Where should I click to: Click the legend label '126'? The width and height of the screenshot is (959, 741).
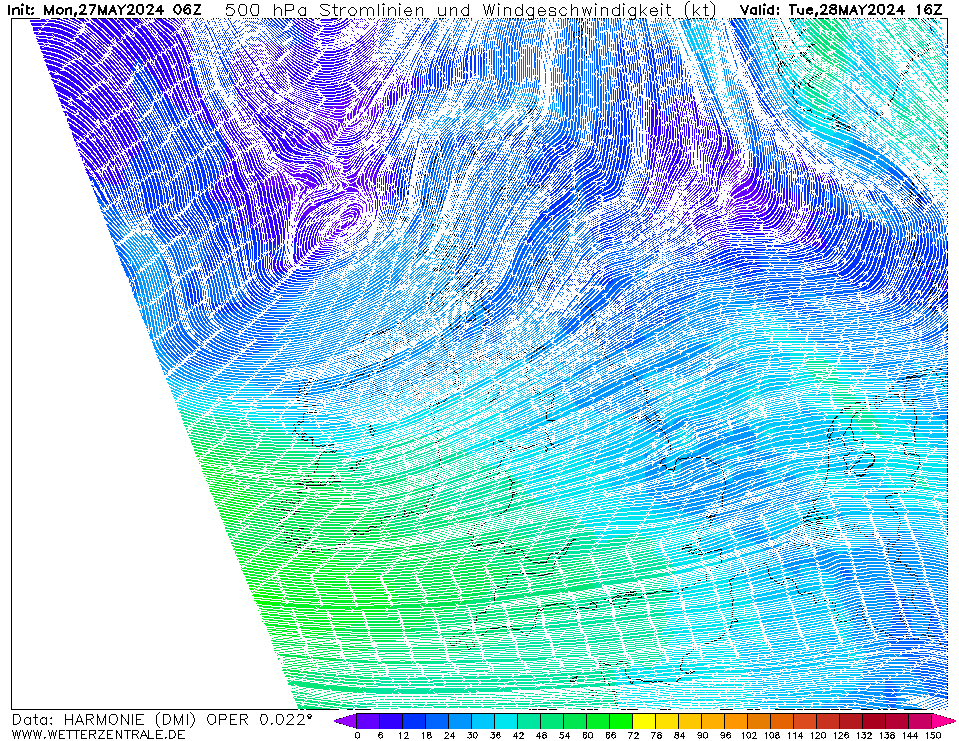tap(841, 735)
